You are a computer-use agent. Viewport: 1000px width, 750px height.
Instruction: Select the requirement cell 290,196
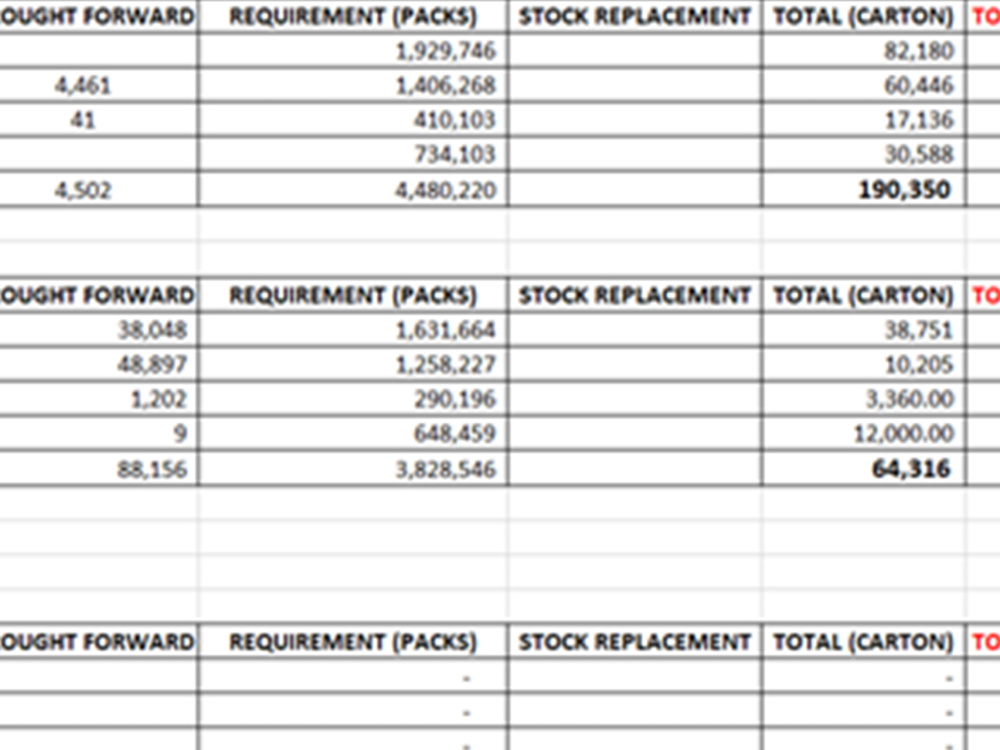click(353, 399)
